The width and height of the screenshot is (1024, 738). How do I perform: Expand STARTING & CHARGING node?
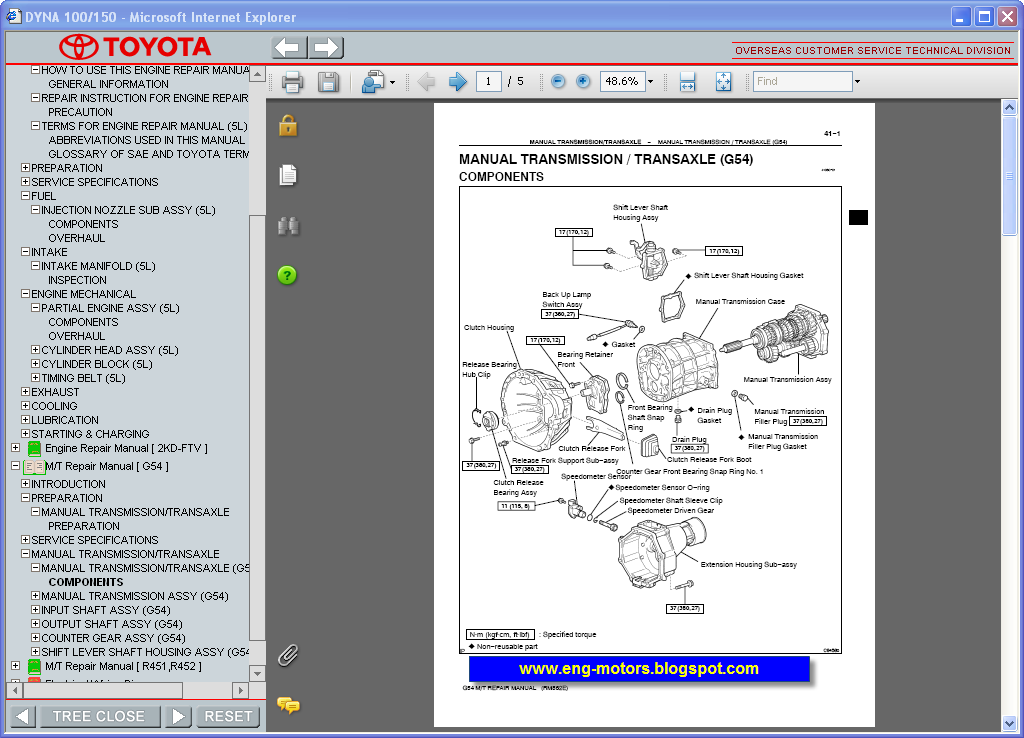click(25, 434)
